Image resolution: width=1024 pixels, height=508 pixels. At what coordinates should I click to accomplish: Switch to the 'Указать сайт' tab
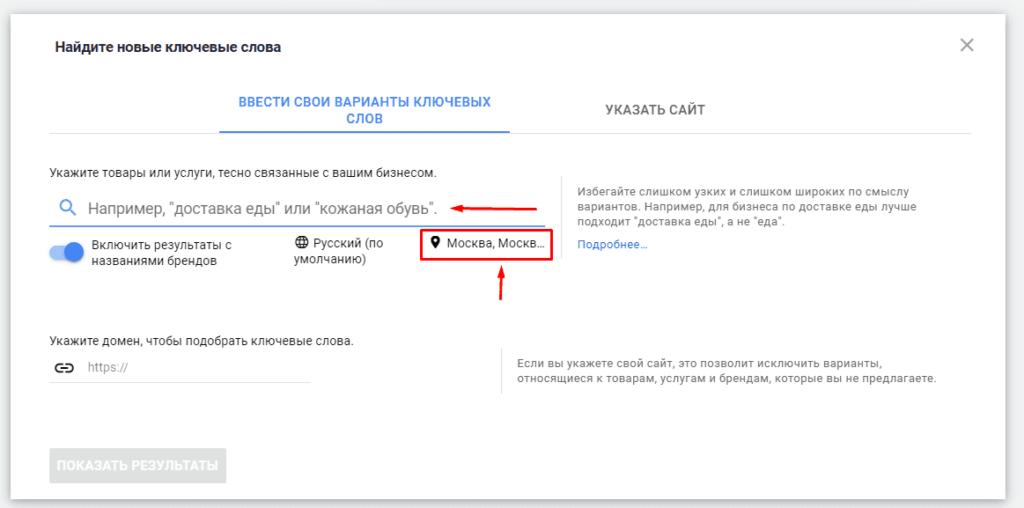click(x=655, y=110)
